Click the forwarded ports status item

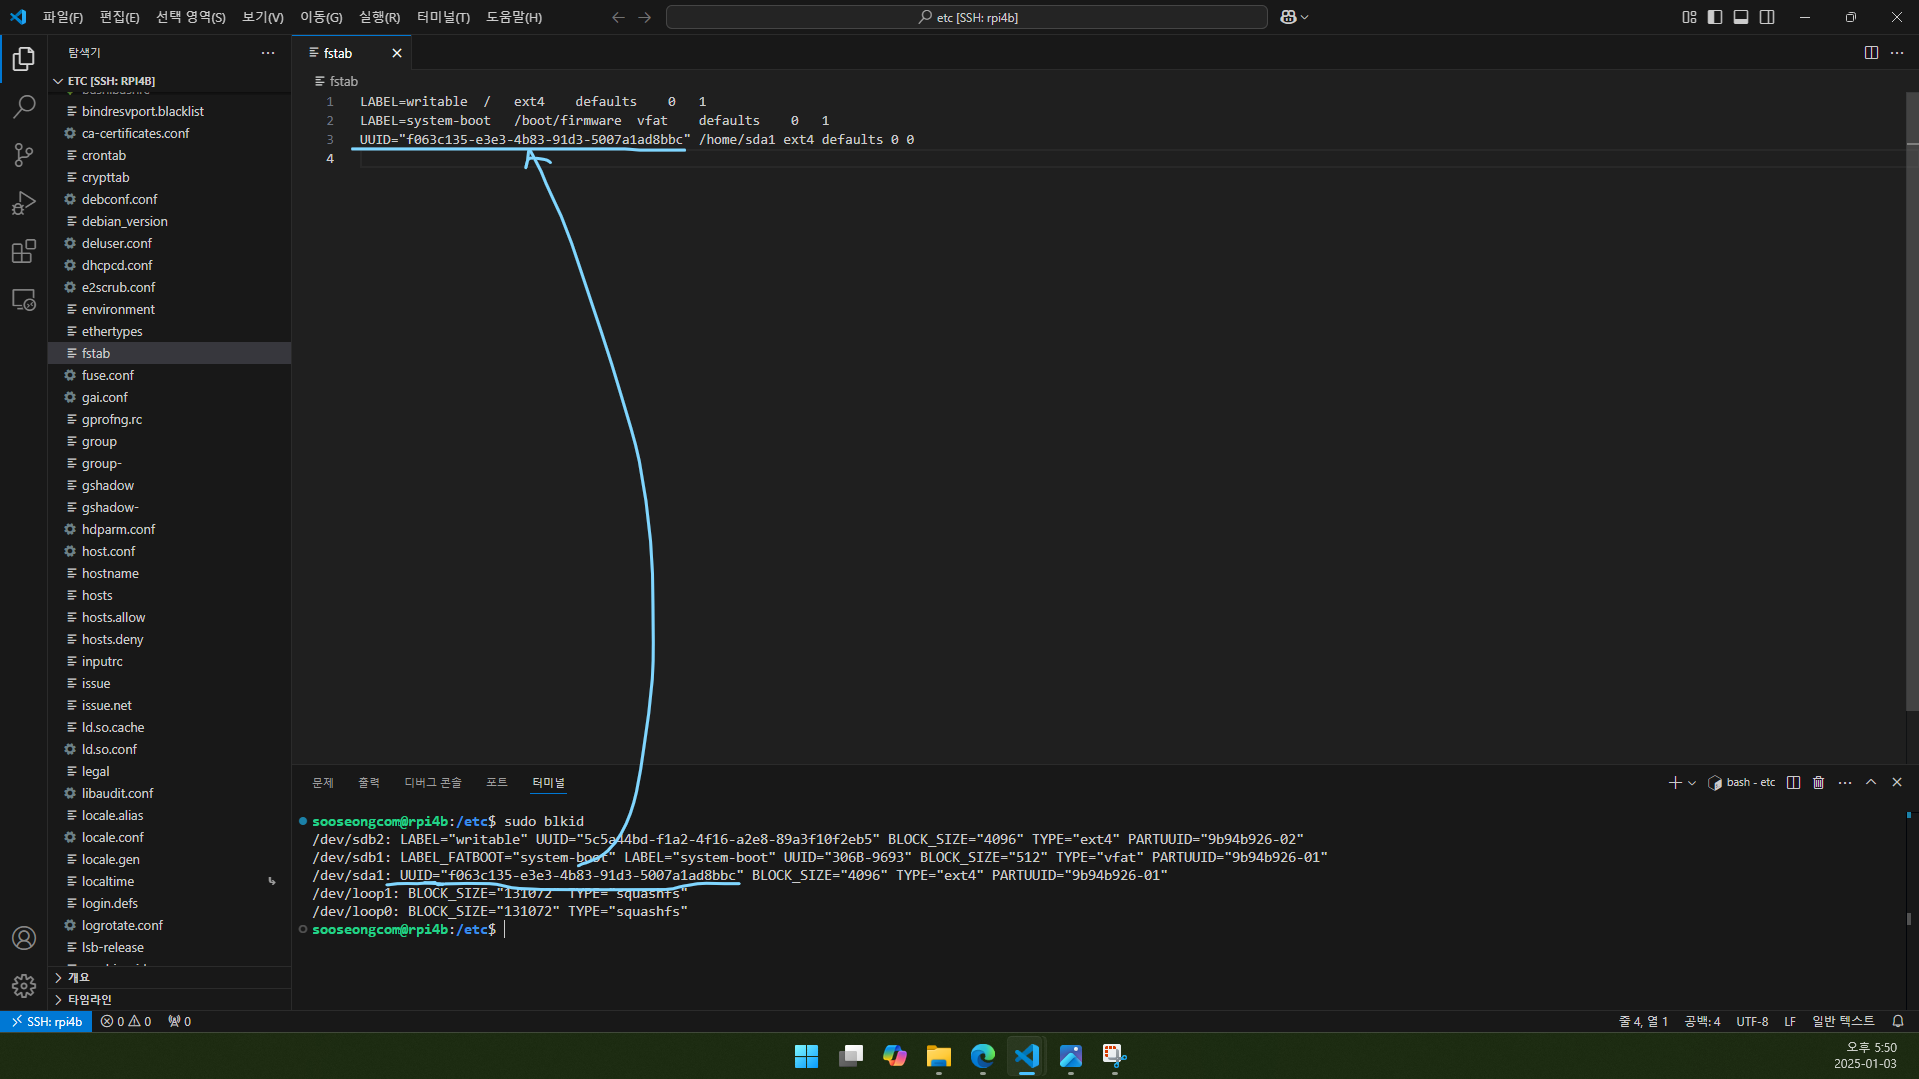tap(180, 1022)
